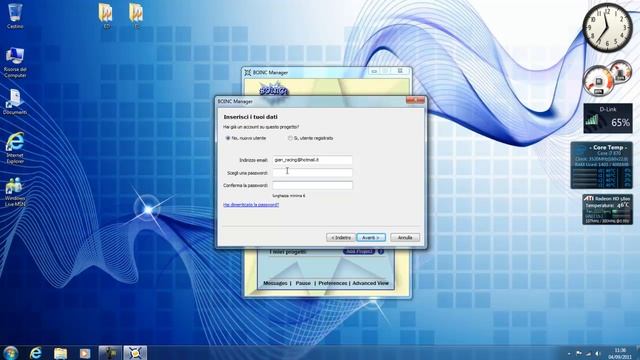The width and height of the screenshot is (640, 360).
Task: Switch to Advanced View in BOINC Manager
Action: 370,283
